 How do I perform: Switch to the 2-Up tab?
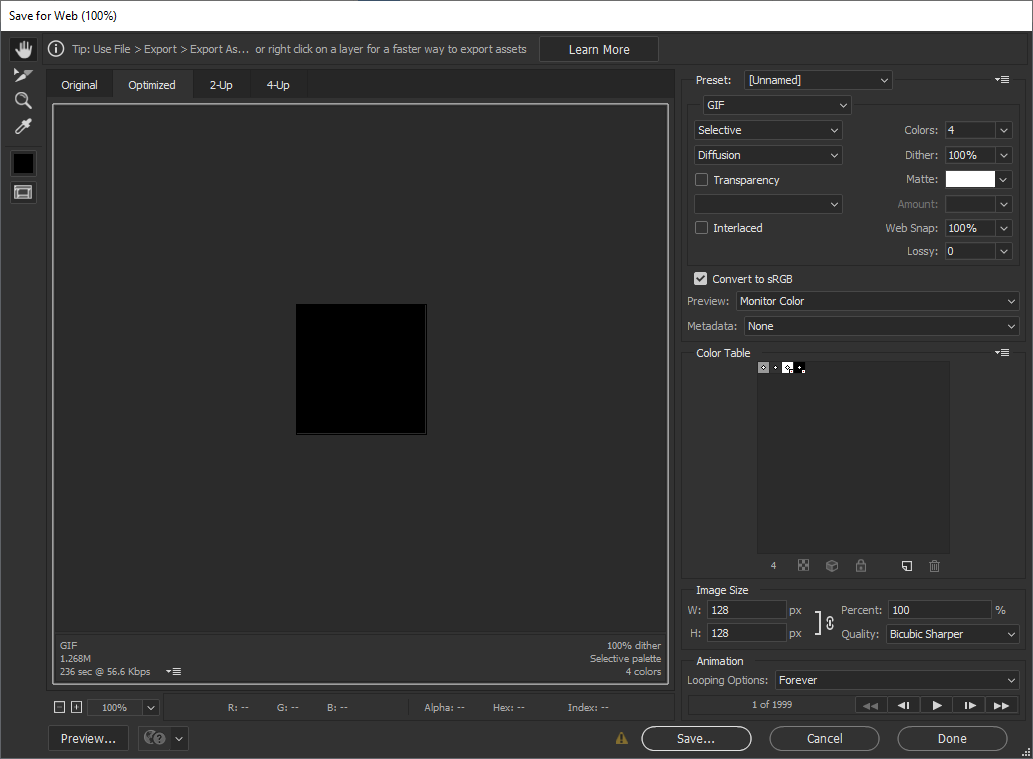tap(221, 85)
